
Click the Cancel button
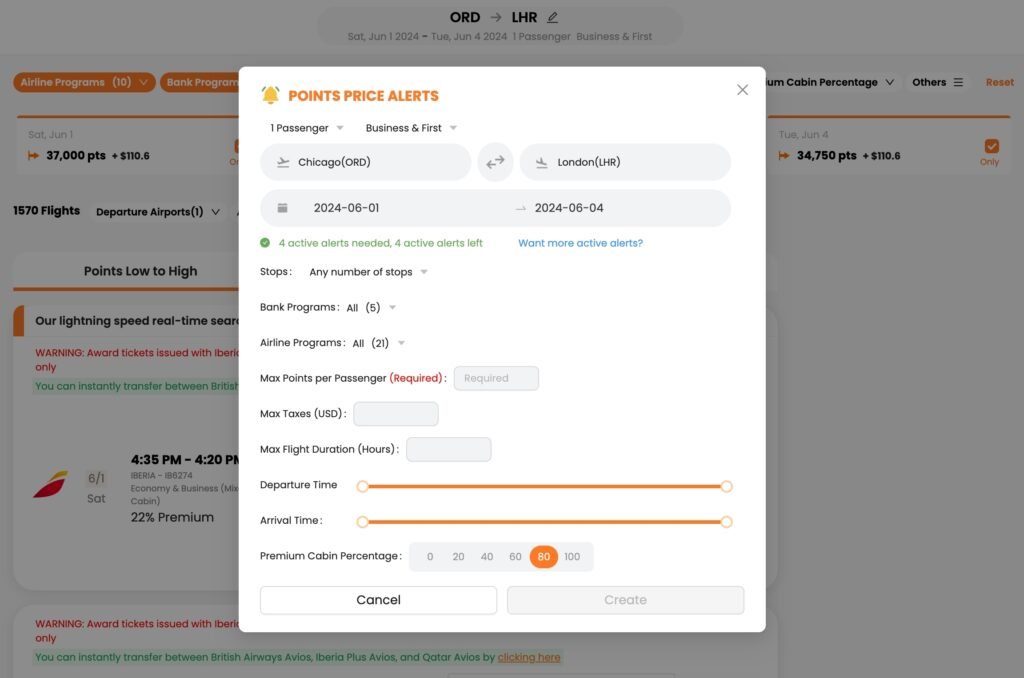click(378, 600)
